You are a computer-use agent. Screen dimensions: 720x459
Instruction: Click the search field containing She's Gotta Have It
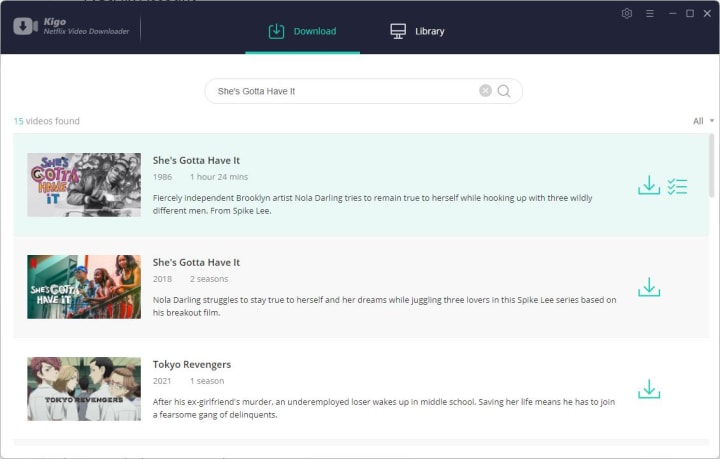(x=363, y=91)
